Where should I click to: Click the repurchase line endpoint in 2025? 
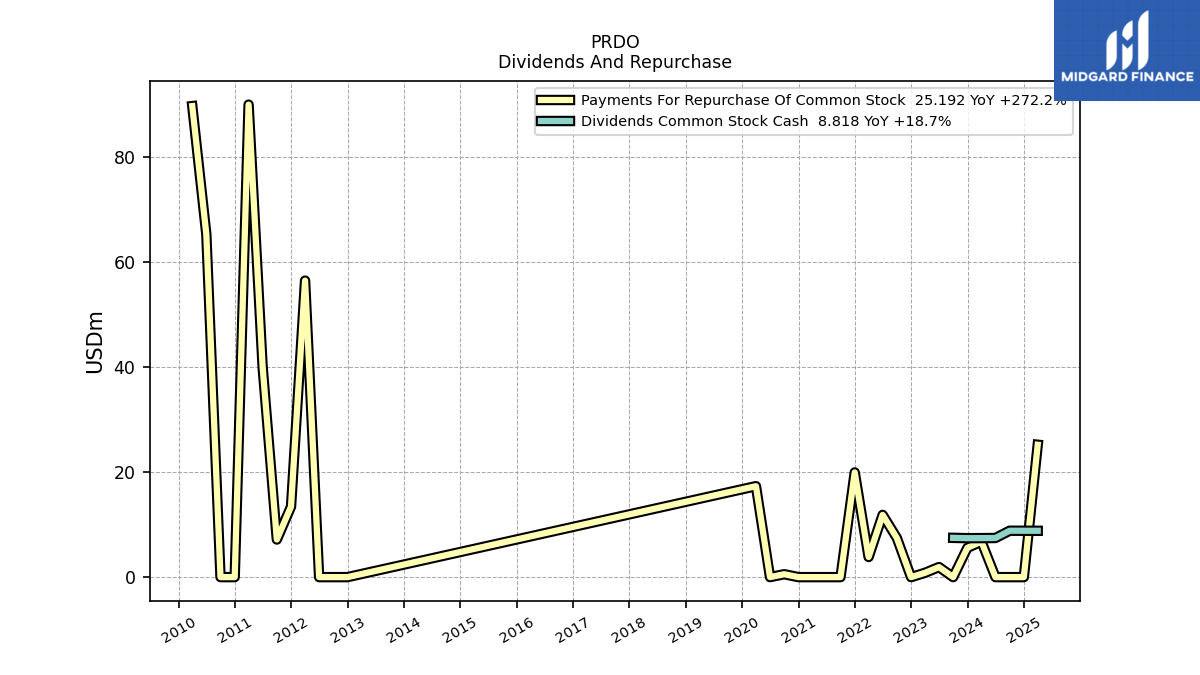(1038, 441)
